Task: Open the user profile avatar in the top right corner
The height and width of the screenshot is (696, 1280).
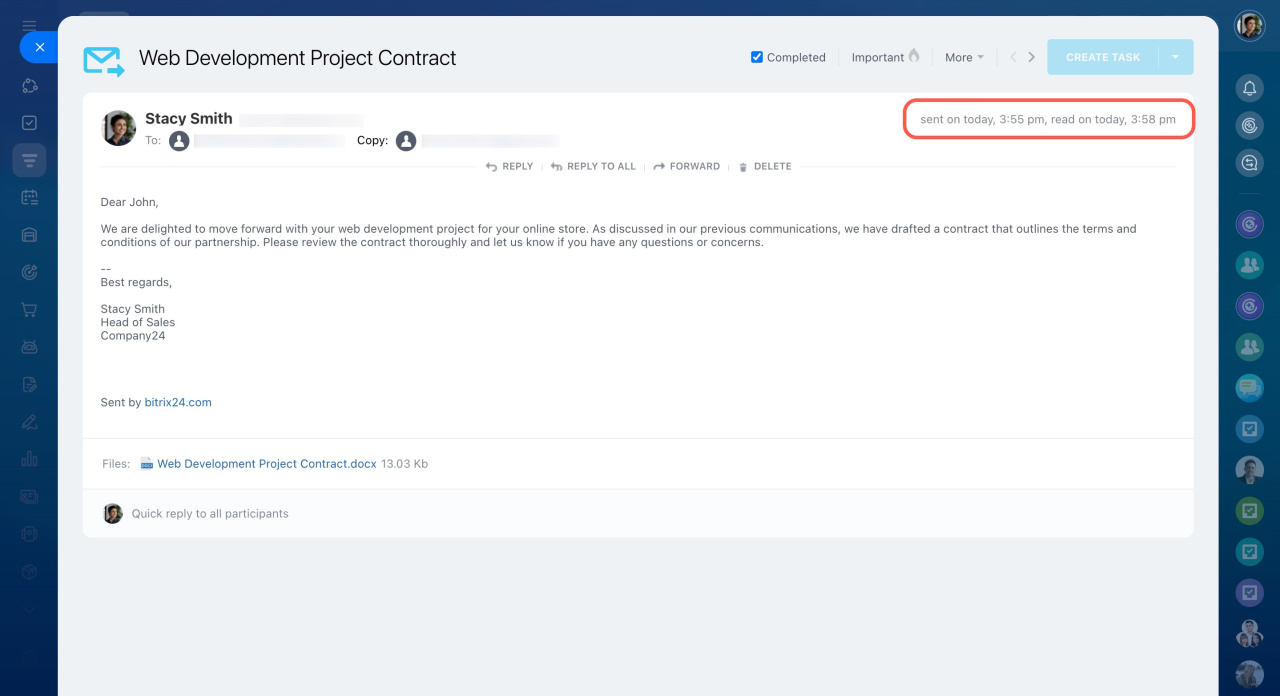Action: pos(1249,26)
